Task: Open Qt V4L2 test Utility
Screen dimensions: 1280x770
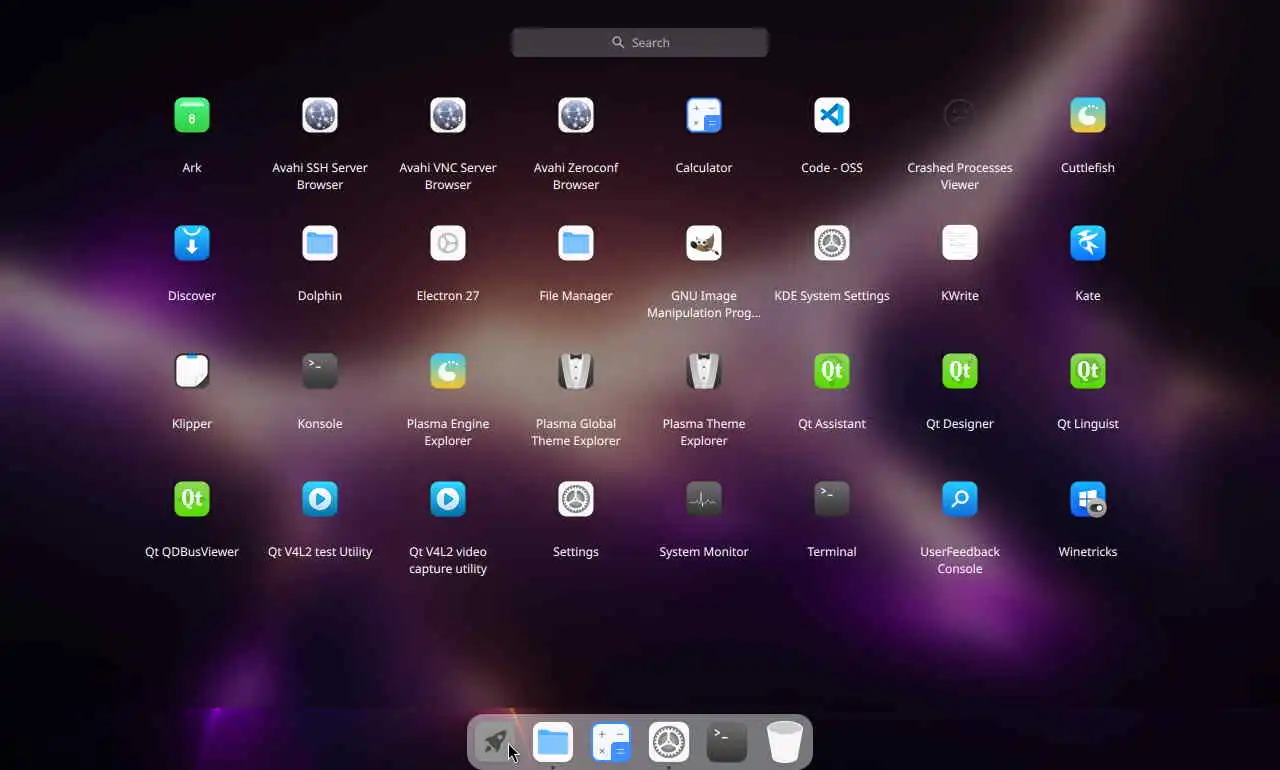Action: point(320,499)
